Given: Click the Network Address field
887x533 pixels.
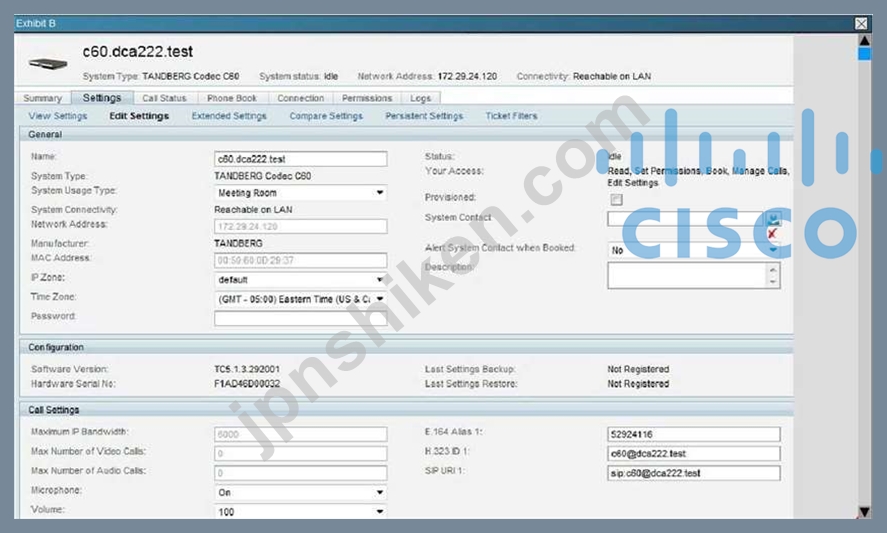Looking at the screenshot, I should coord(300,226).
